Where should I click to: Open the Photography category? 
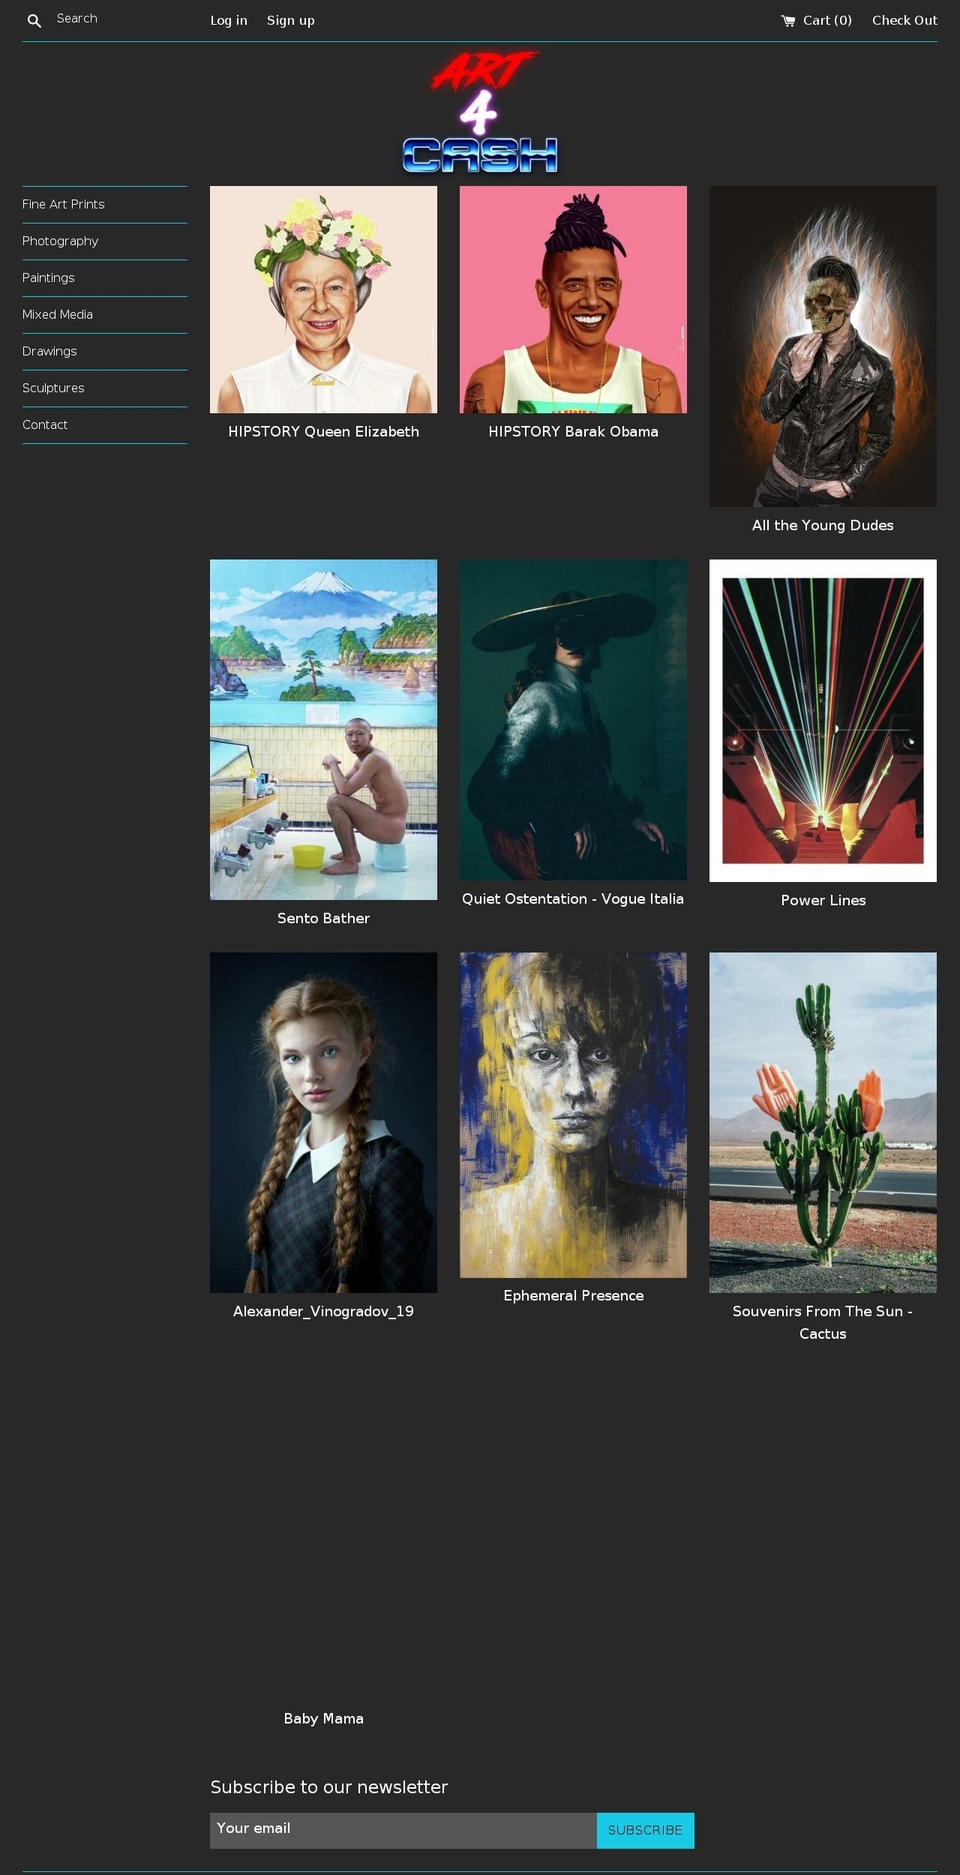coord(60,241)
